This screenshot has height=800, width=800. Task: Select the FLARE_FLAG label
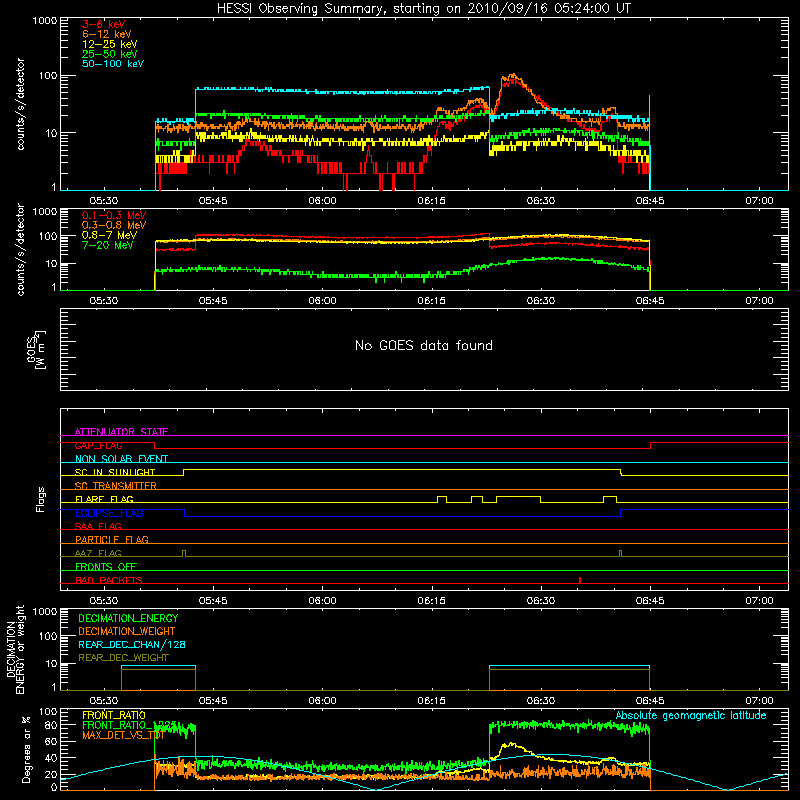point(104,499)
